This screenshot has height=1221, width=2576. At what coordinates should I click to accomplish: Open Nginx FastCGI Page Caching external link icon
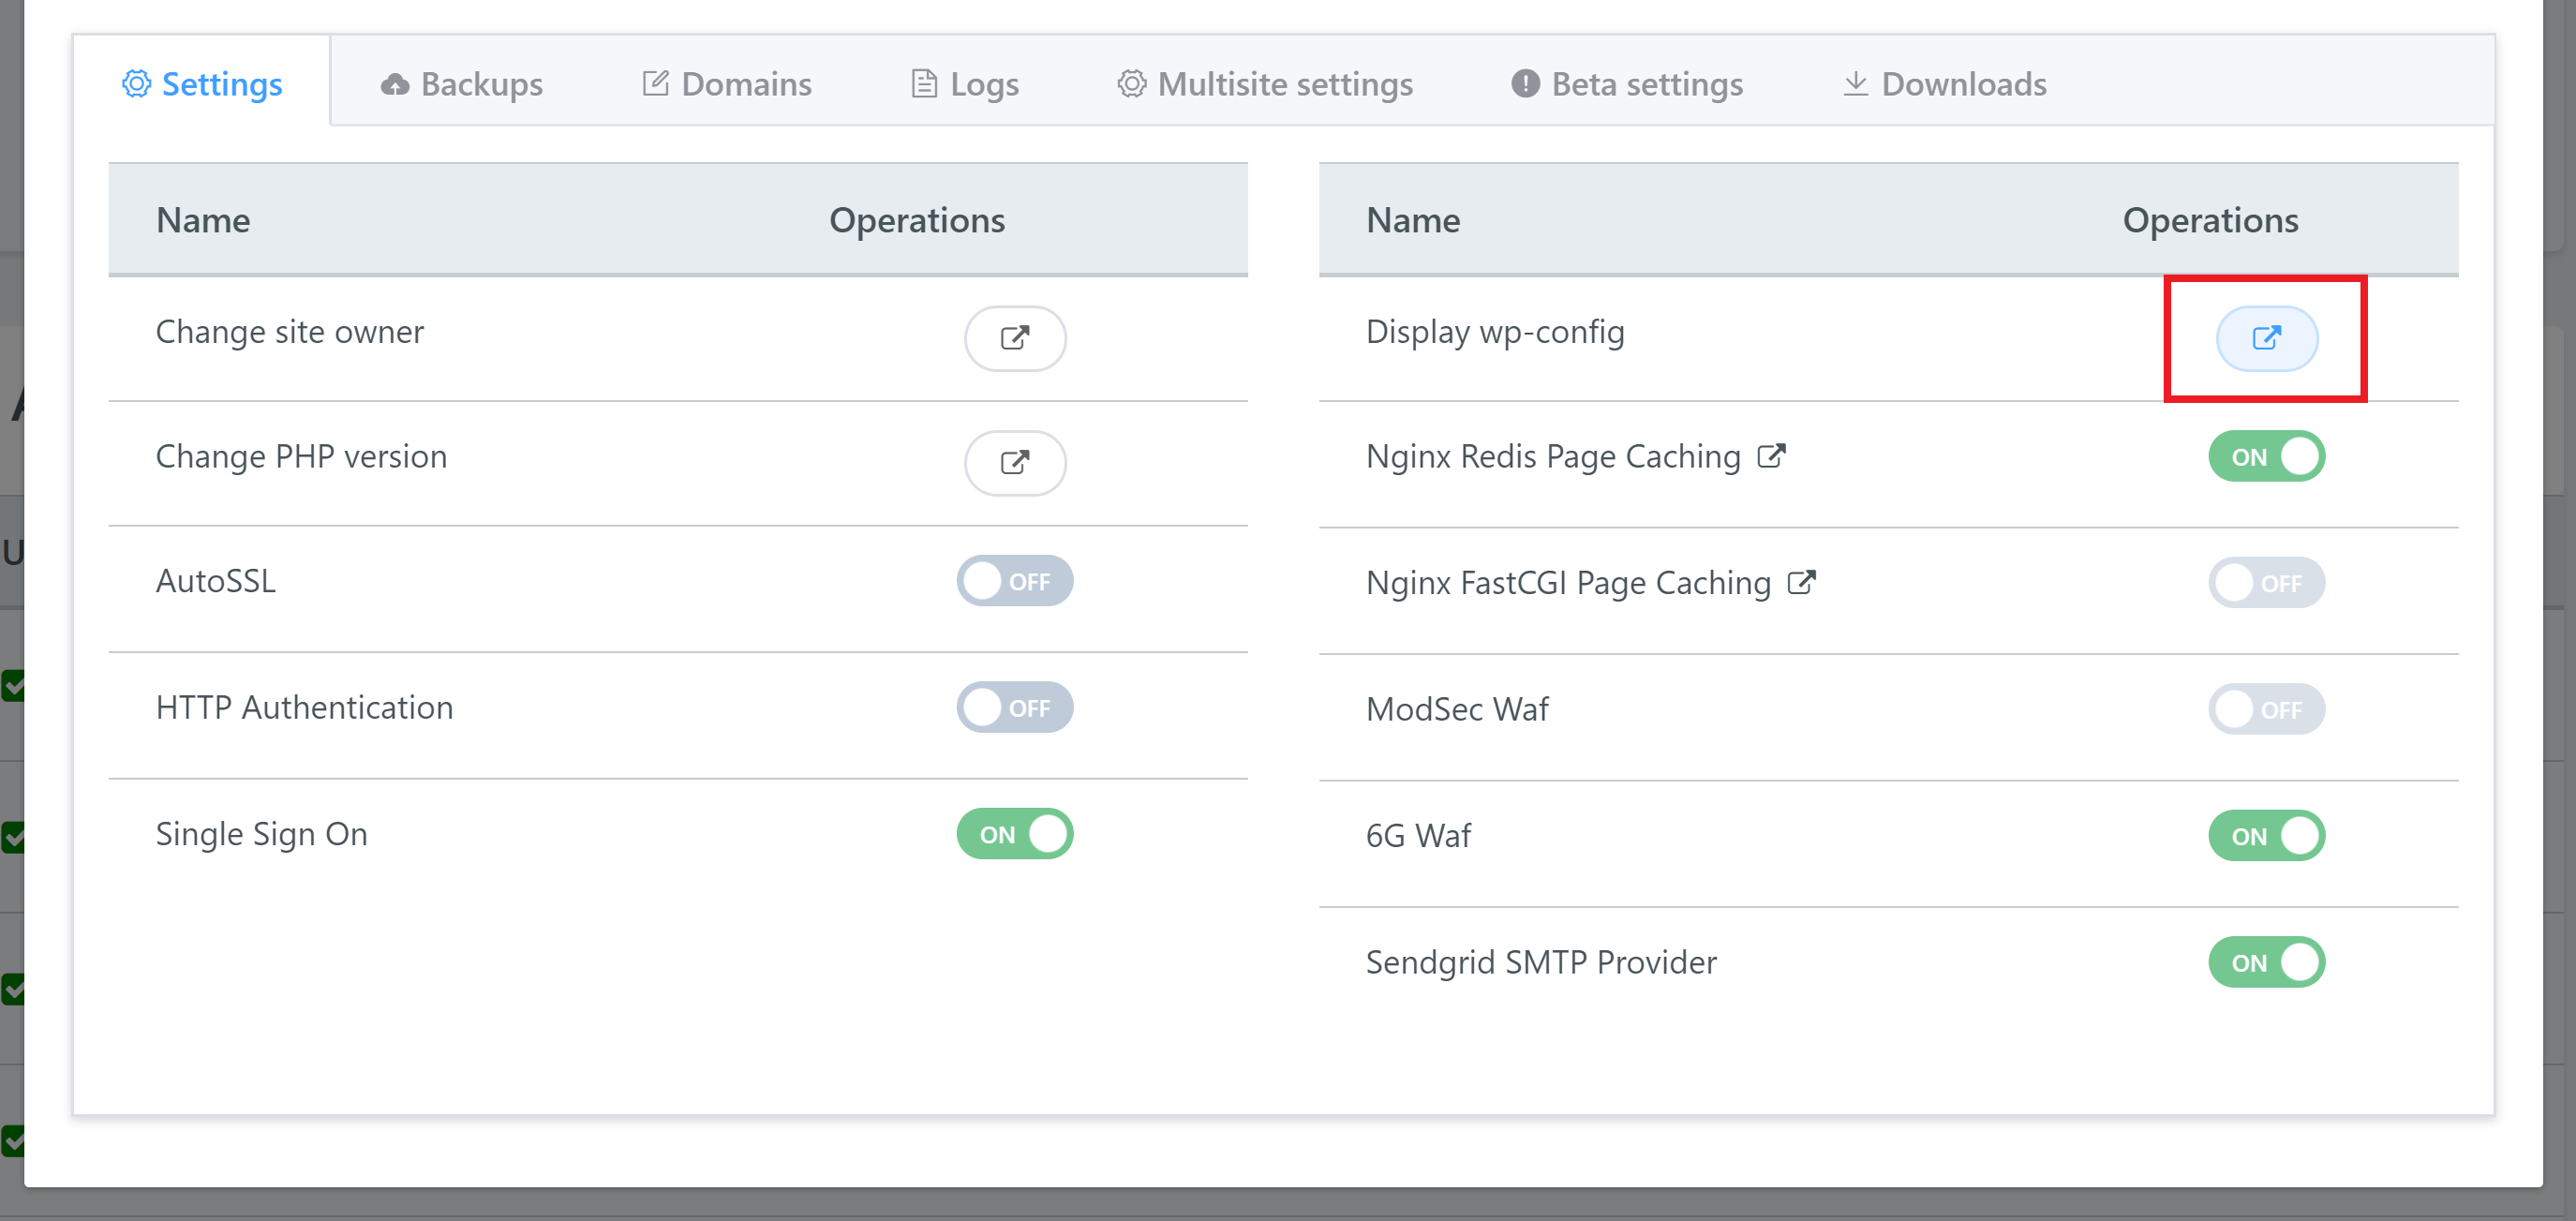click(x=1801, y=582)
